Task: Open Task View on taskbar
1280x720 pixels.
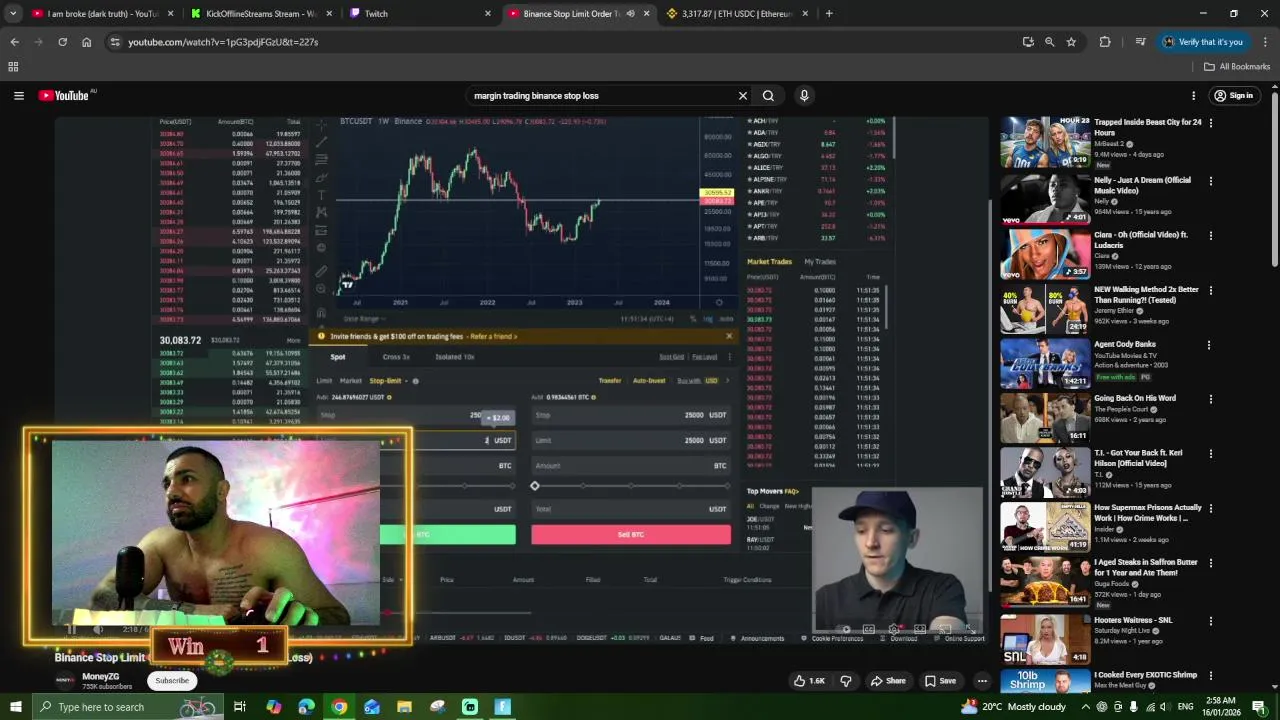Action: [240, 707]
